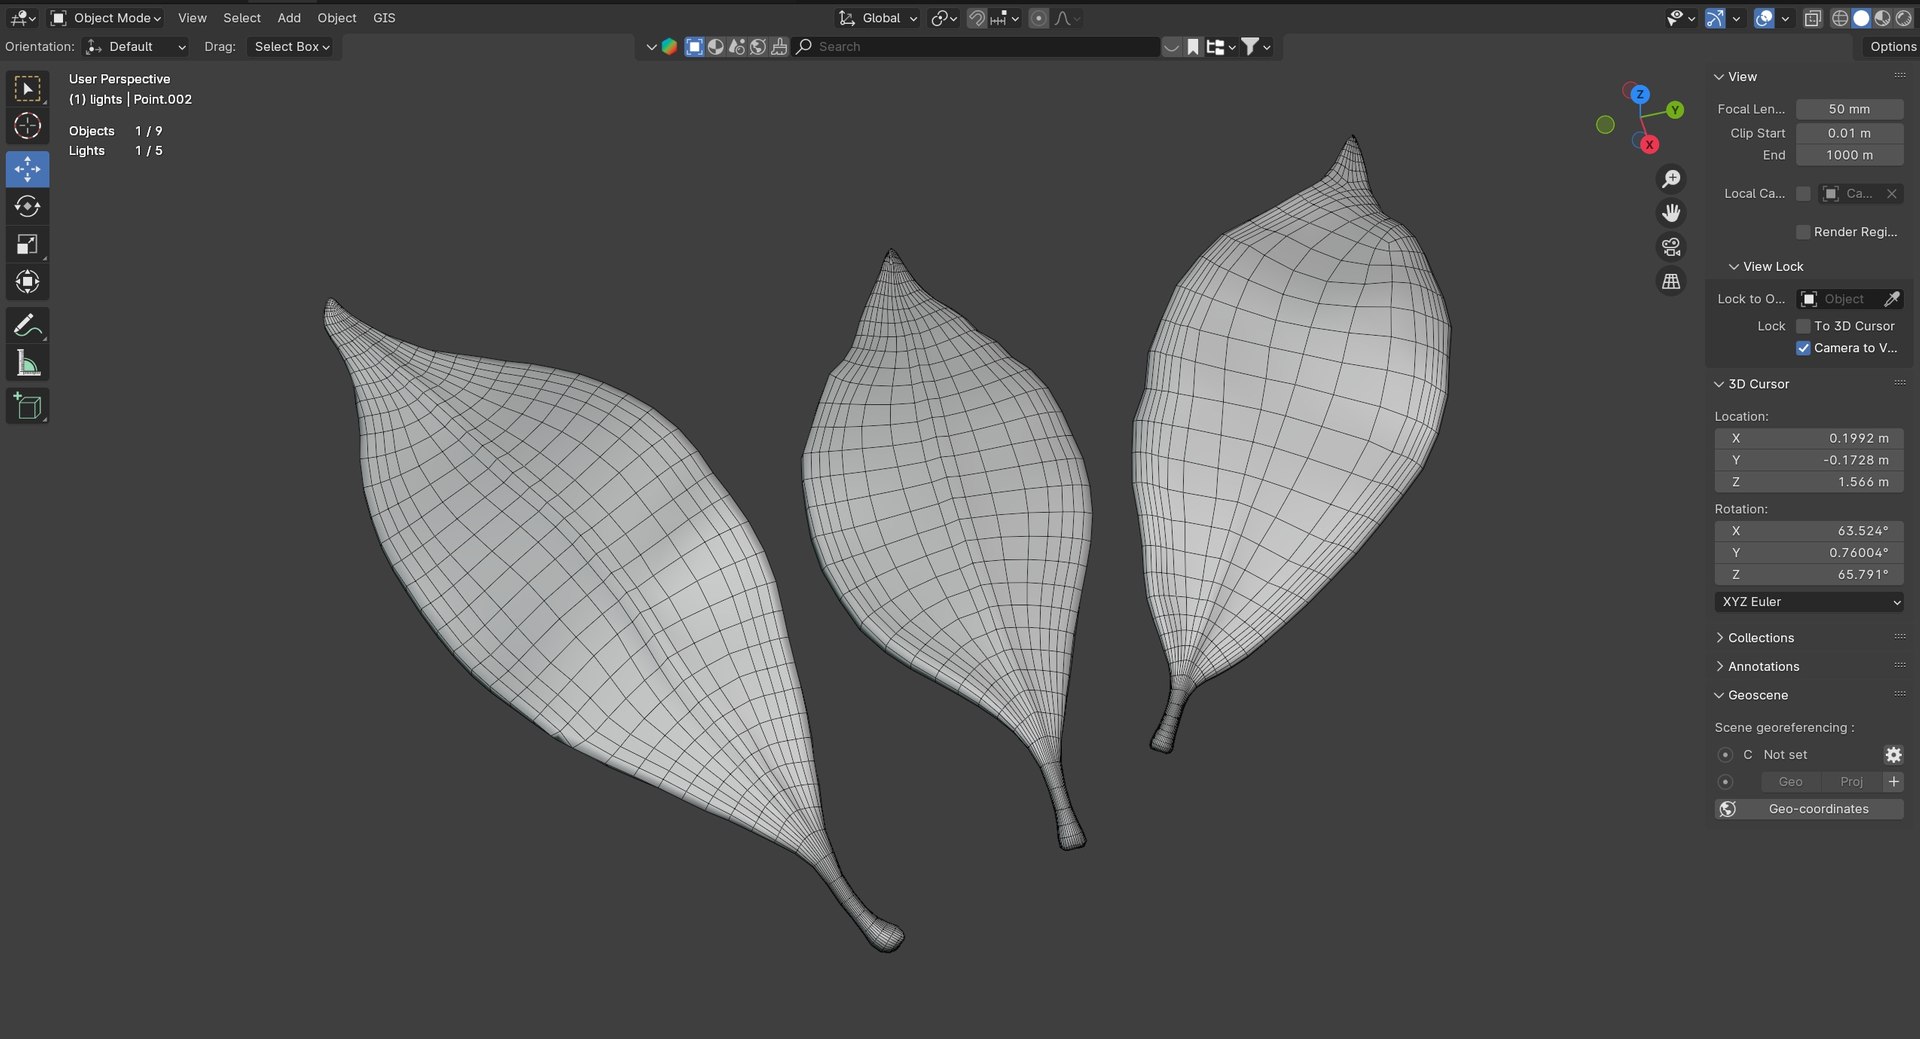Open the Object Mode dropdown
This screenshot has width=1920, height=1039.
[x=106, y=18]
